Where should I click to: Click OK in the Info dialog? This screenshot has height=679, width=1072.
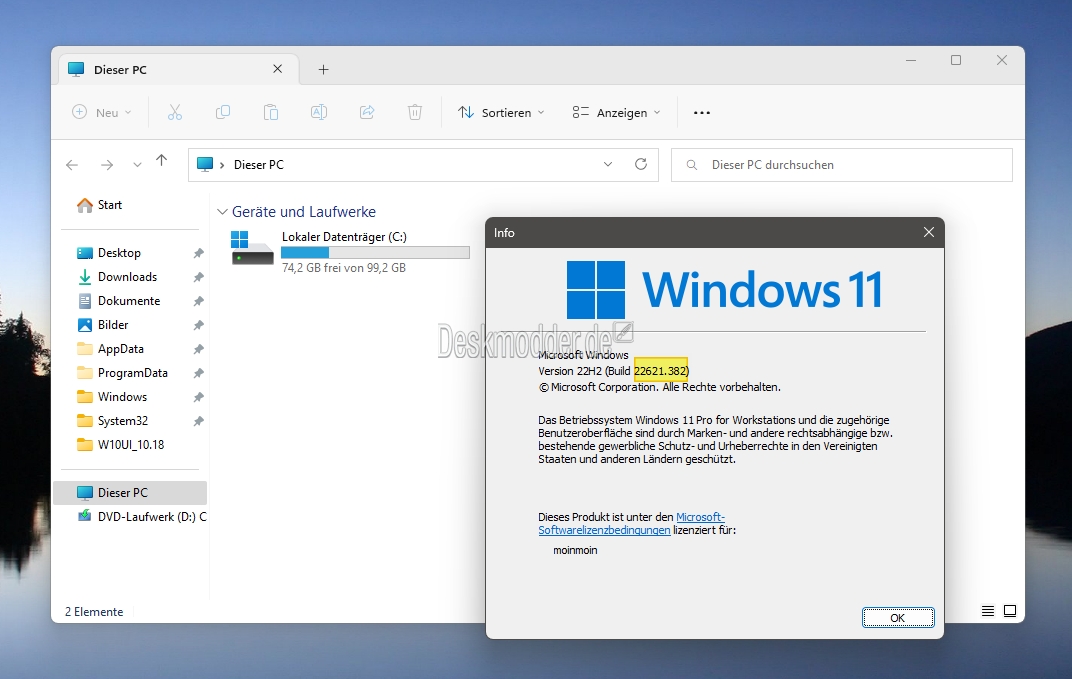click(898, 617)
